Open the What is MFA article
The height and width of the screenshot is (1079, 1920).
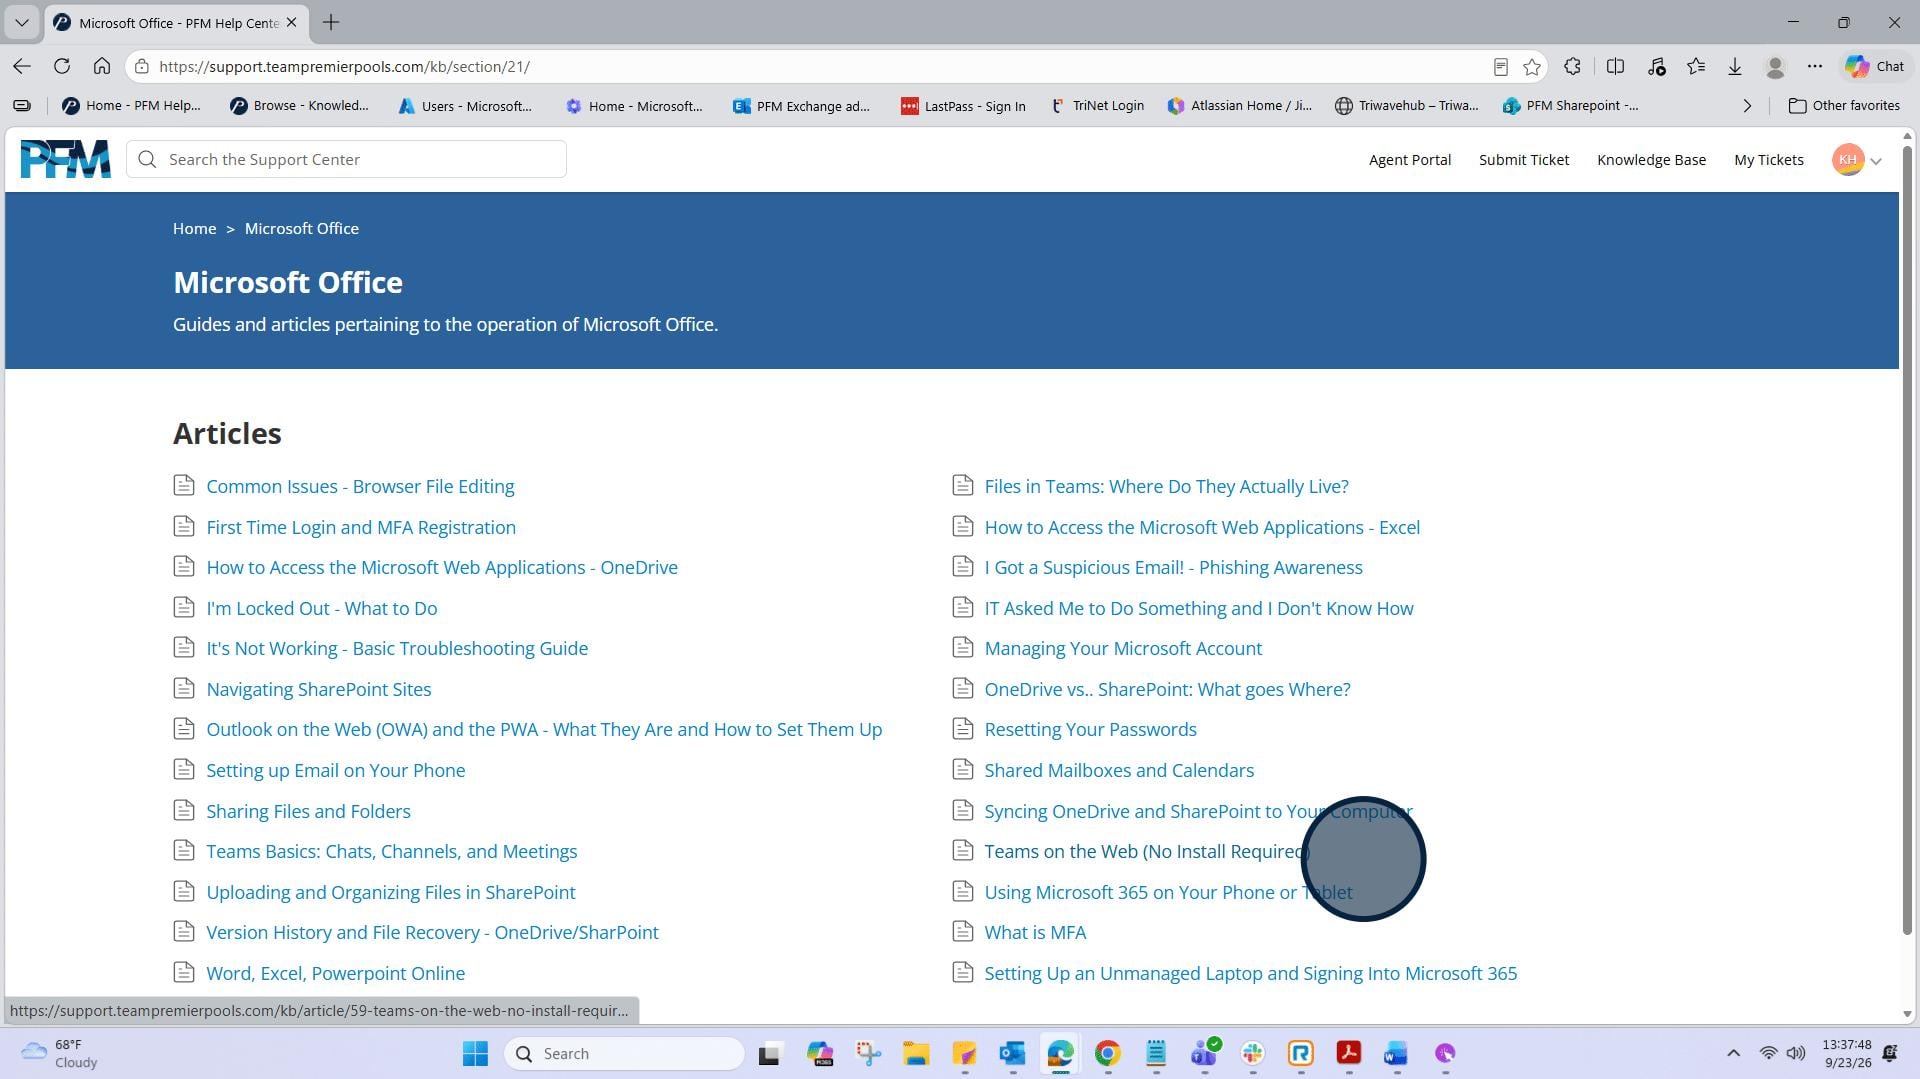(x=1035, y=933)
